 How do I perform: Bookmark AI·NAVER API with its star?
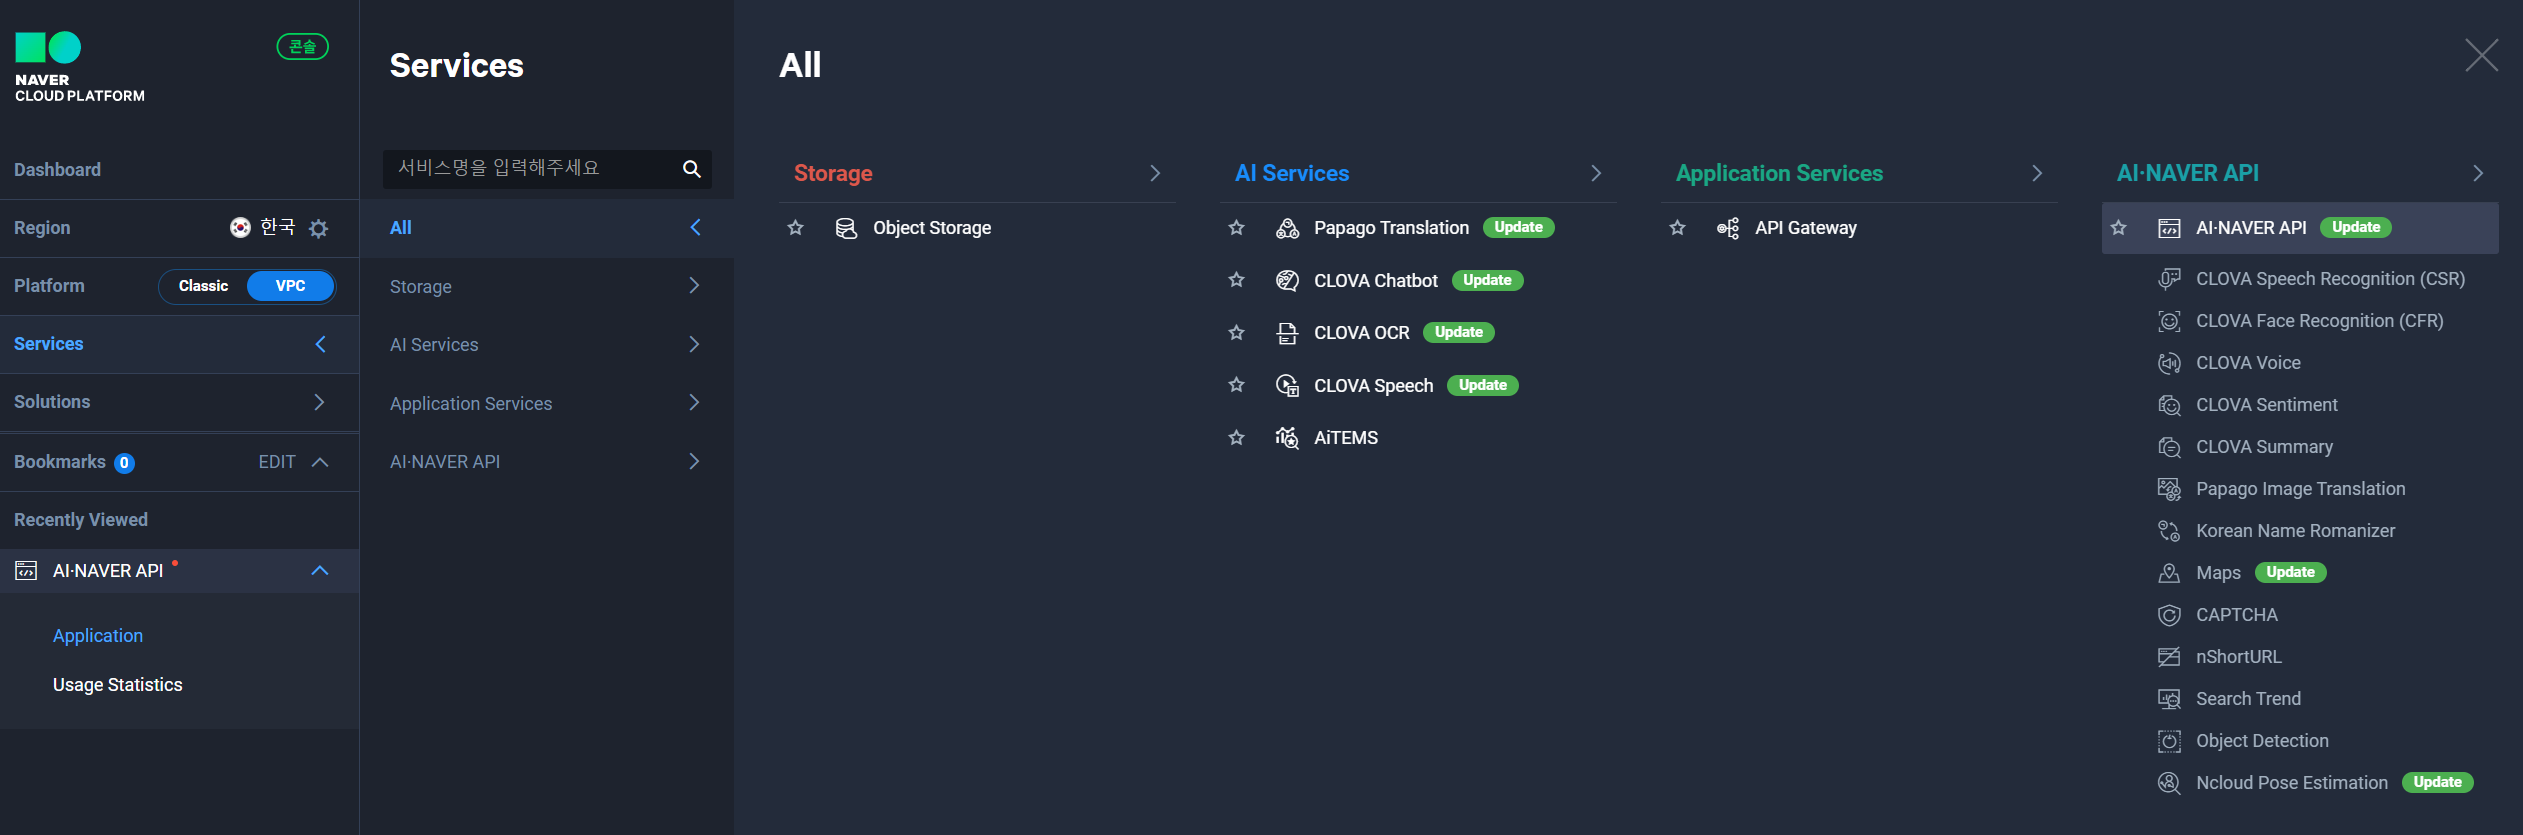(x=2118, y=228)
